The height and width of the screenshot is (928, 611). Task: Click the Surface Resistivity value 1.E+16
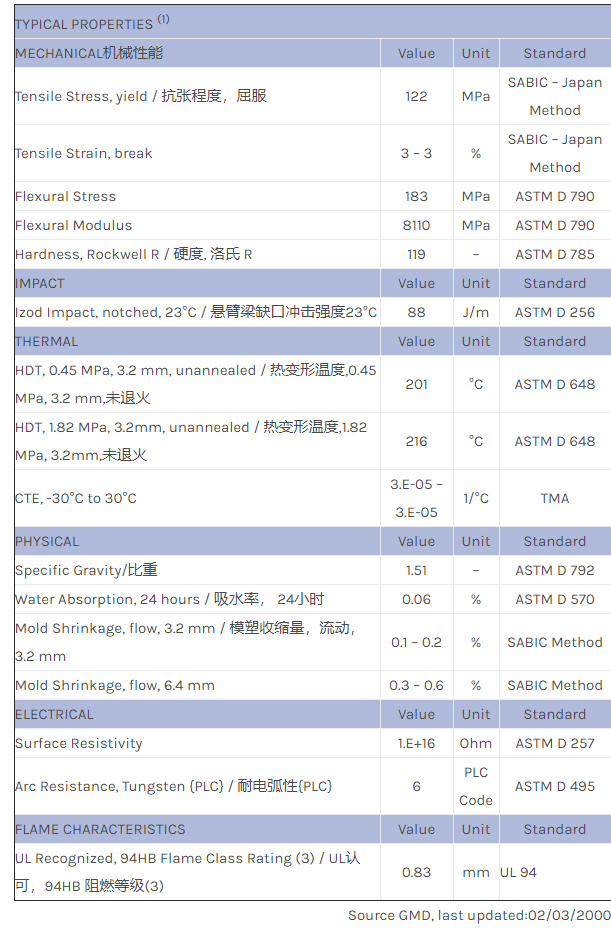[x=416, y=743]
